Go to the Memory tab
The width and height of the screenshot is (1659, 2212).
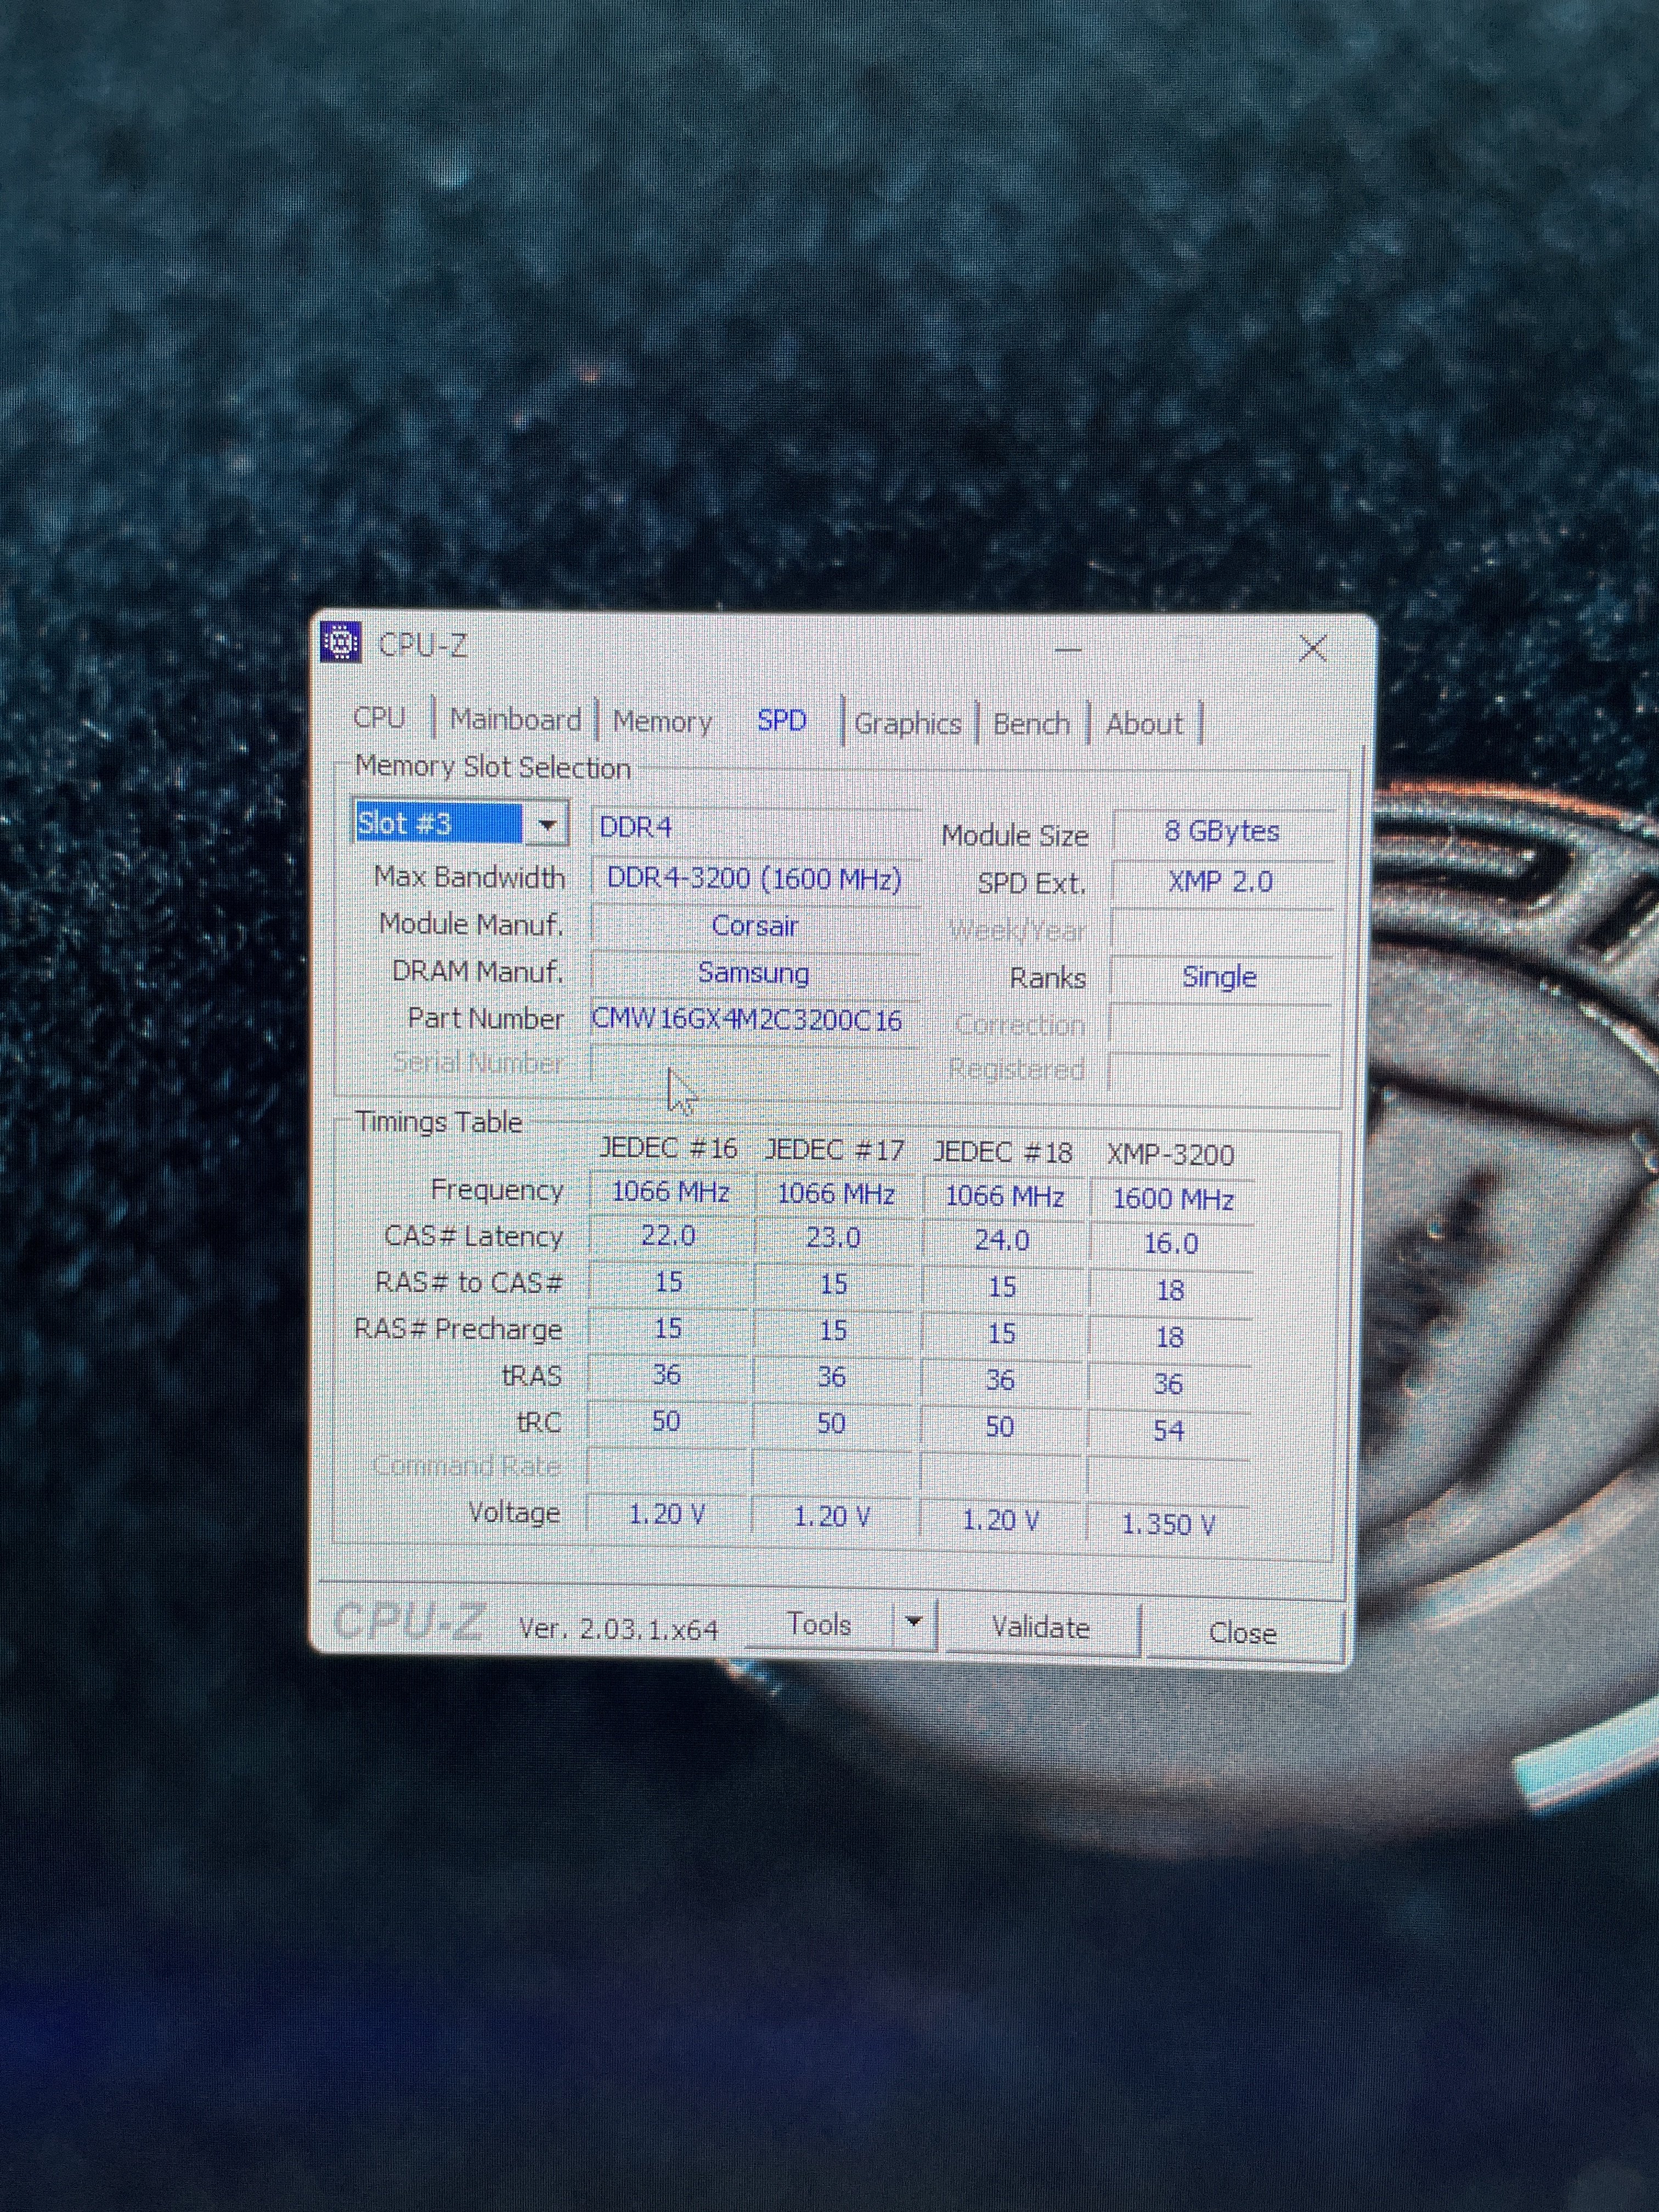(662, 722)
